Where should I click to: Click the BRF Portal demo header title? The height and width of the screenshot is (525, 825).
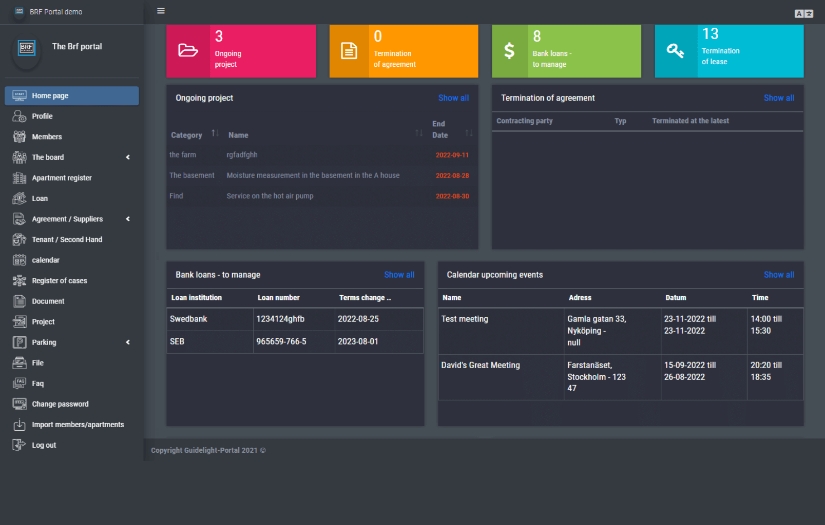[56, 12]
